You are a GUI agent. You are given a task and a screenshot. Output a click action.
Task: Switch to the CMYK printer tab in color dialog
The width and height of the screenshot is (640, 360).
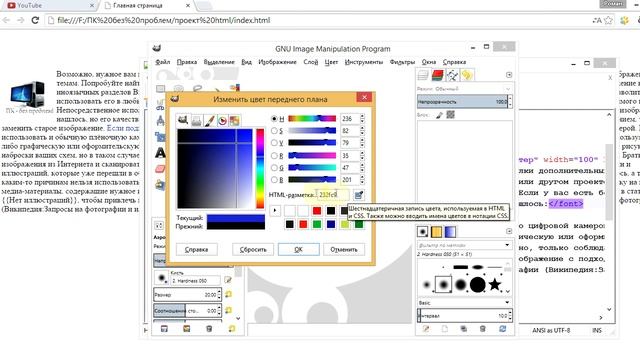coord(196,121)
